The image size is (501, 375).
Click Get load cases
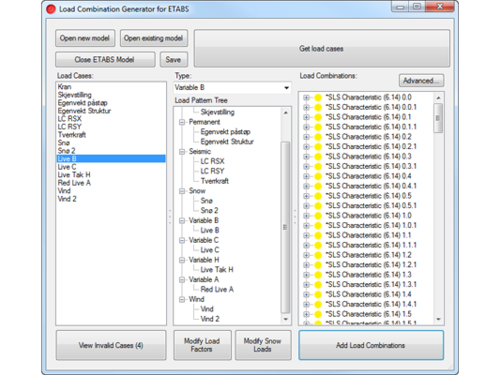click(322, 49)
